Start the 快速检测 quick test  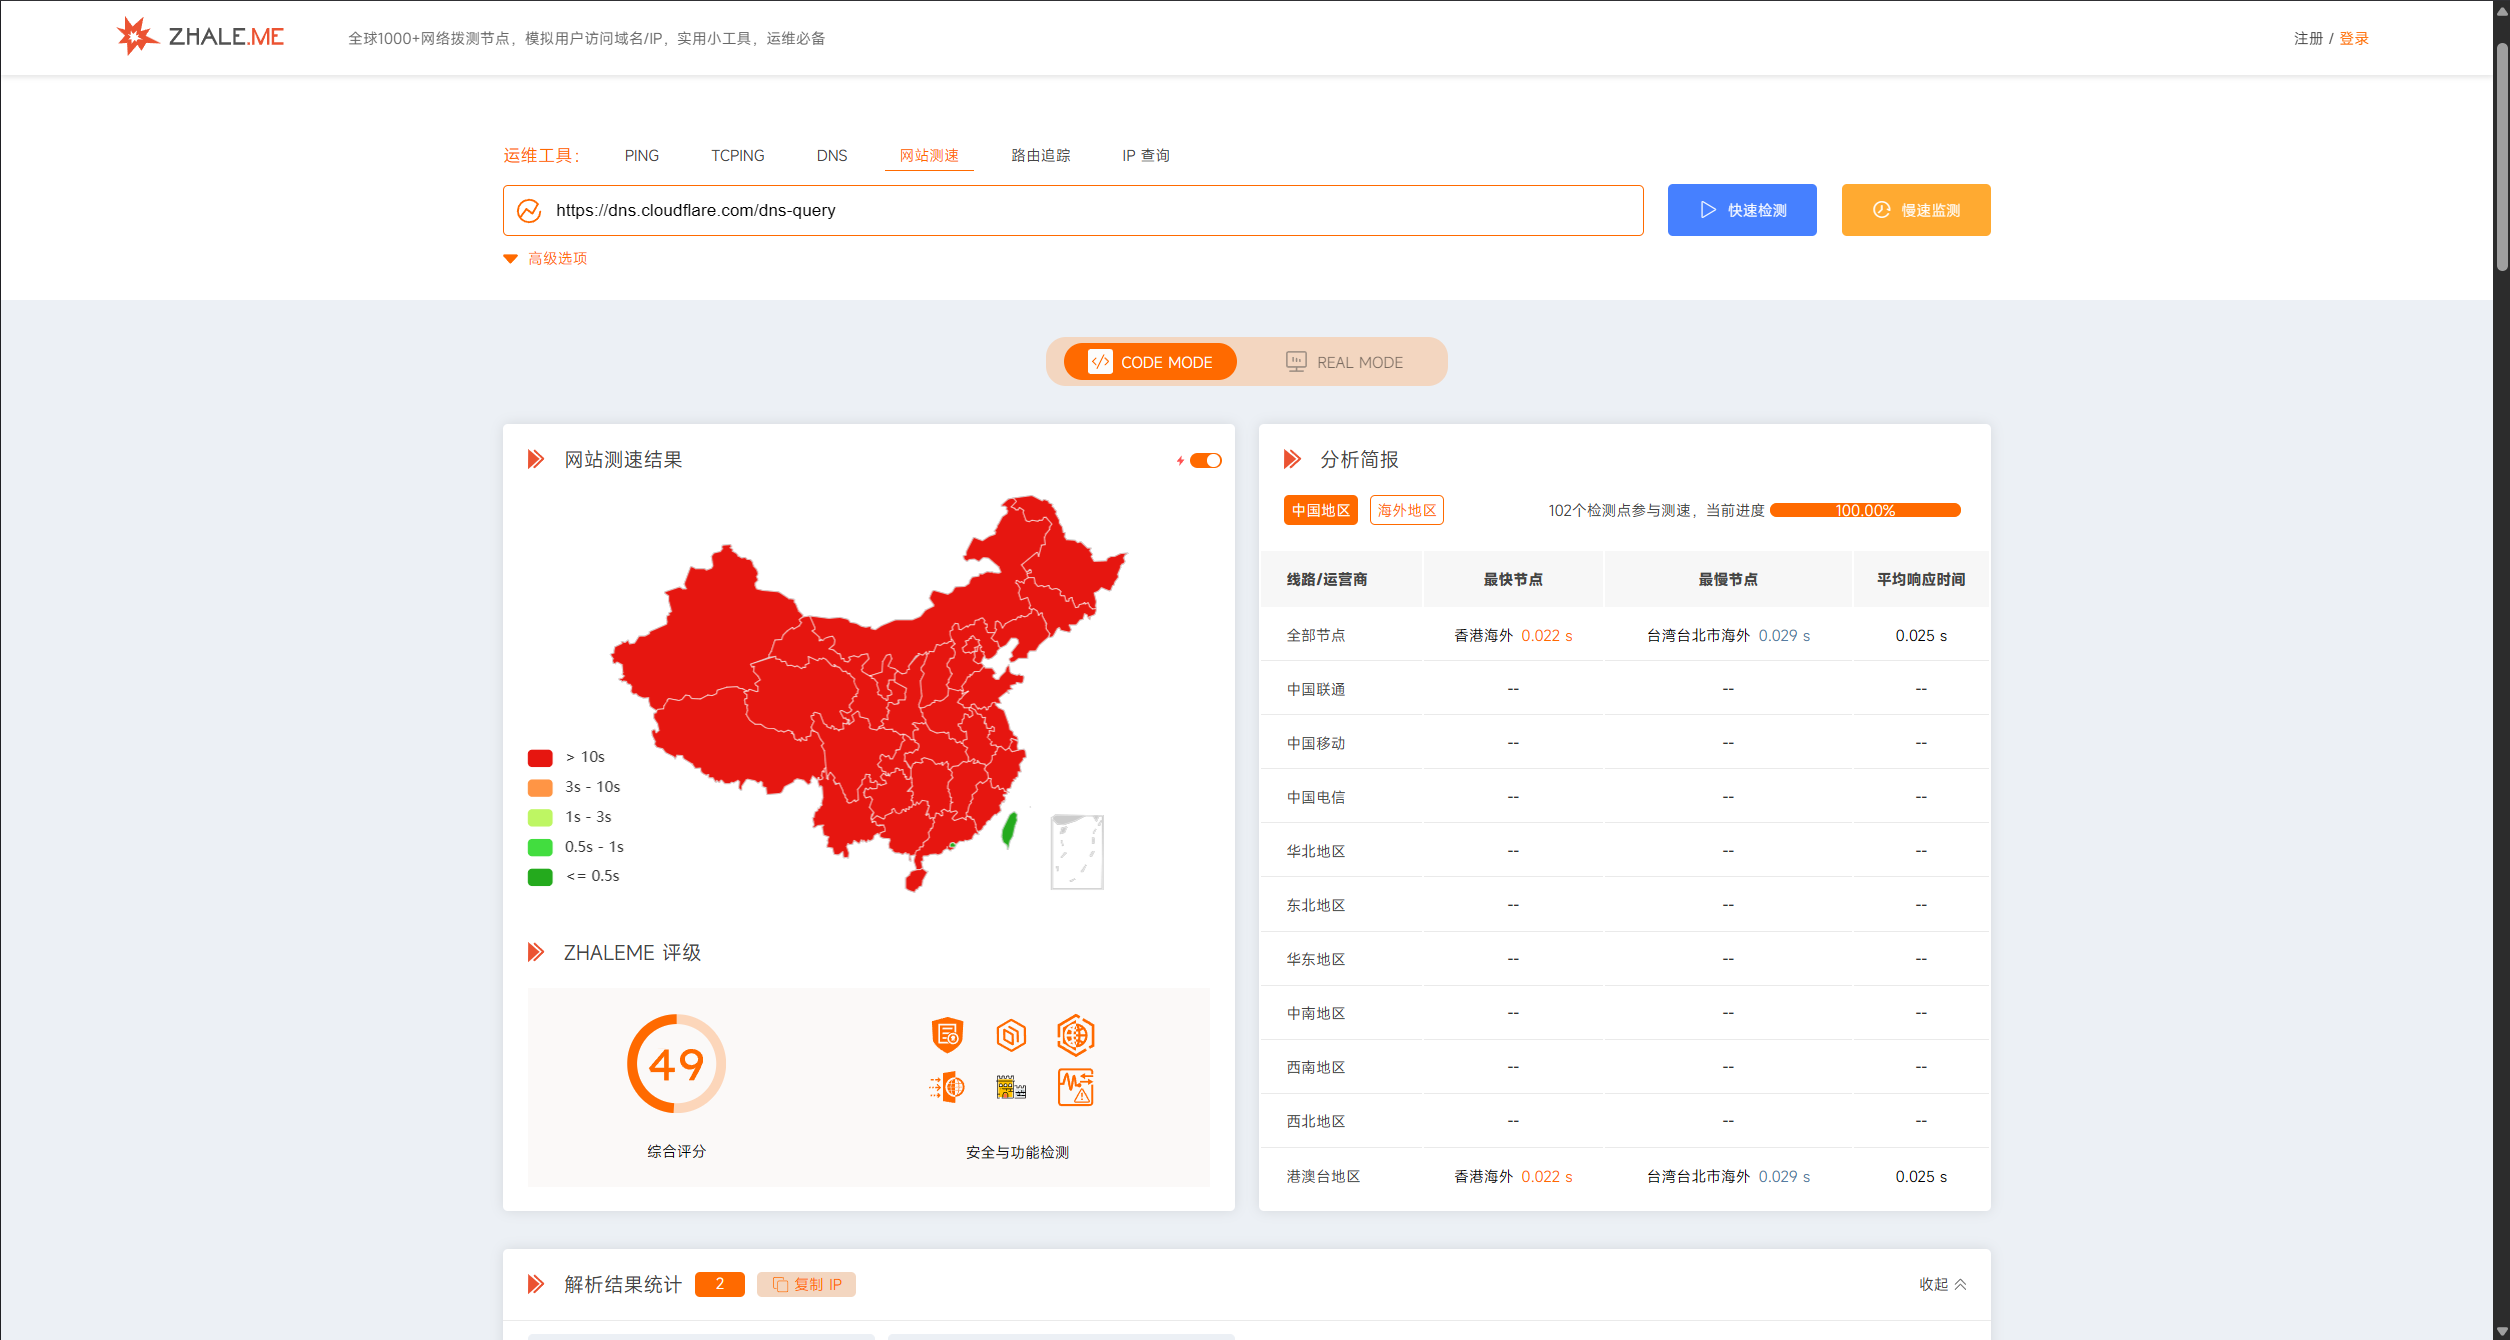pyautogui.click(x=1742, y=210)
